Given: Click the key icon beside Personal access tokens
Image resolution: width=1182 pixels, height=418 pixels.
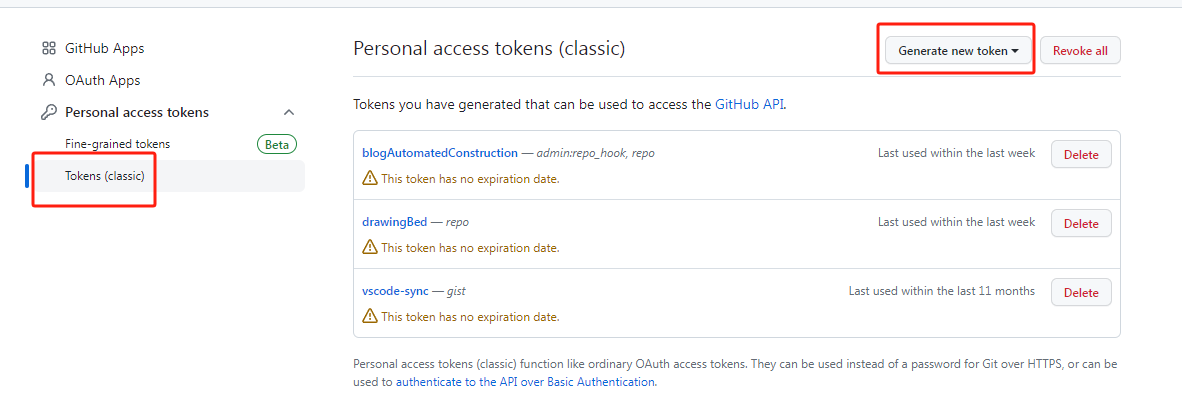Looking at the screenshot, I should point(49,112).
